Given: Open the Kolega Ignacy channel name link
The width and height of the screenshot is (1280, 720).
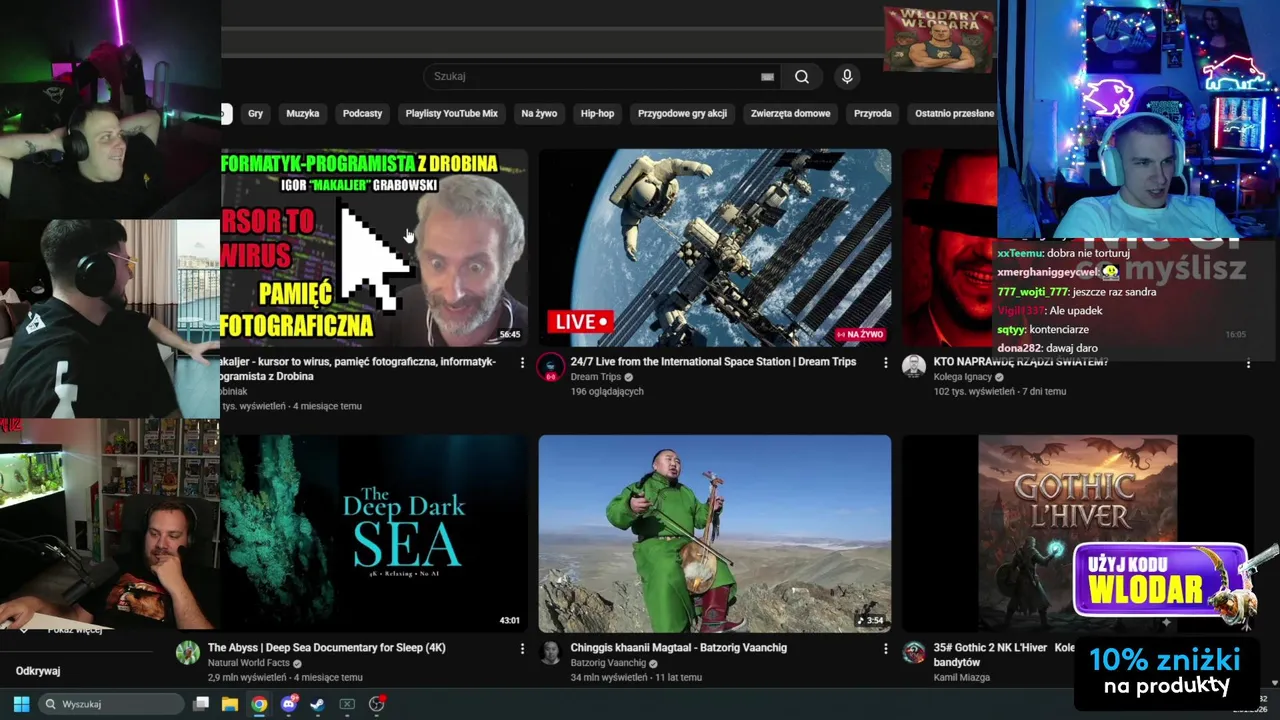Looking at the screenshot, I should click(x=963, y=377).
